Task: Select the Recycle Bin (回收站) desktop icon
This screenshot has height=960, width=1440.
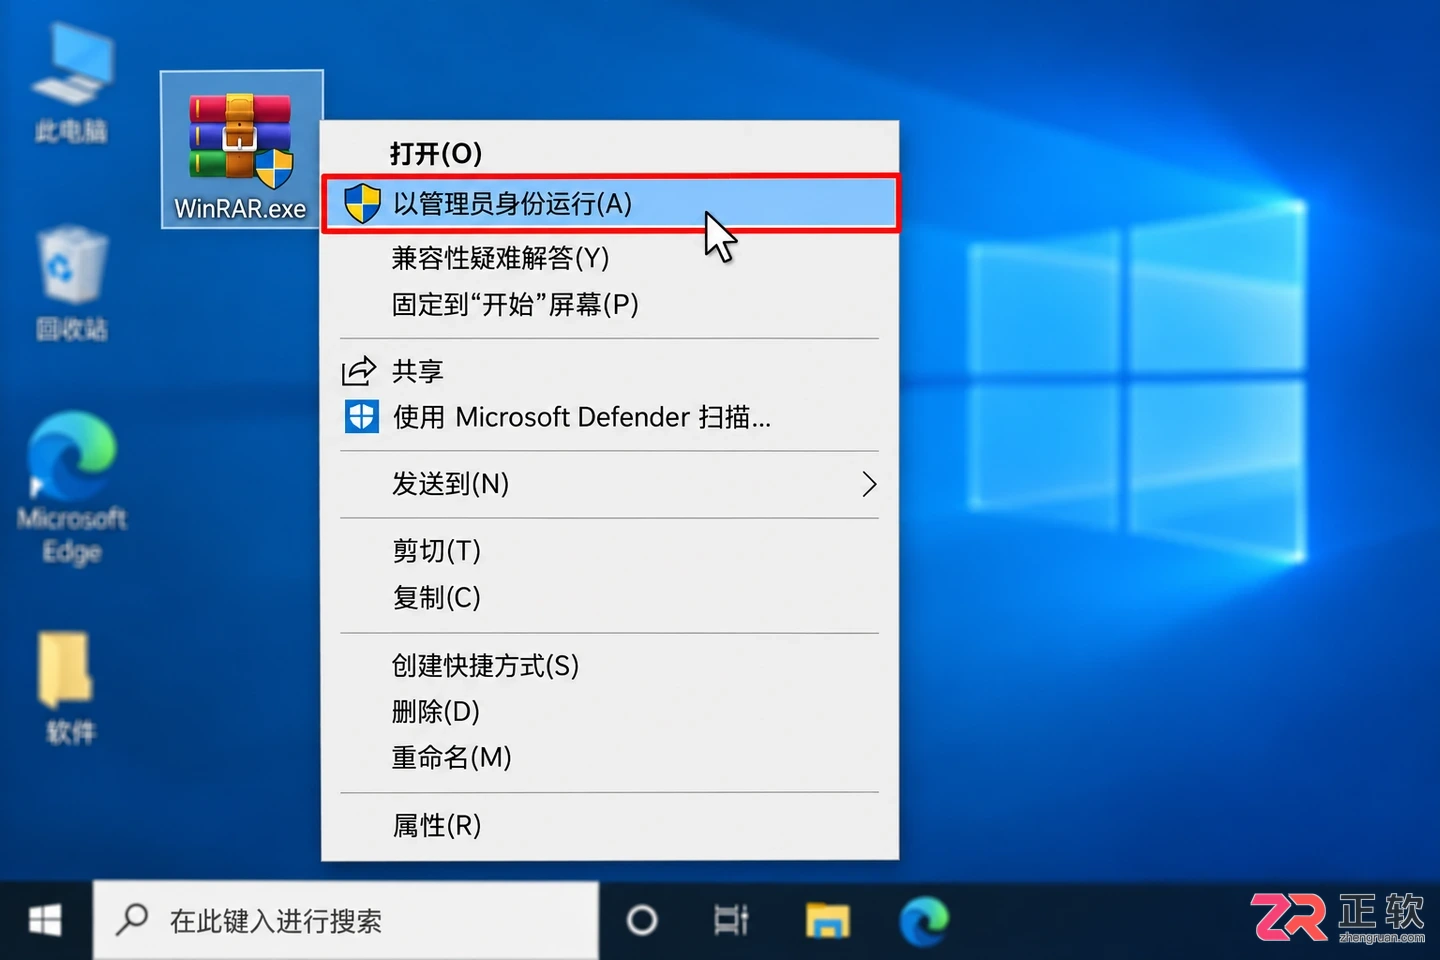Action: coord(71,284)
